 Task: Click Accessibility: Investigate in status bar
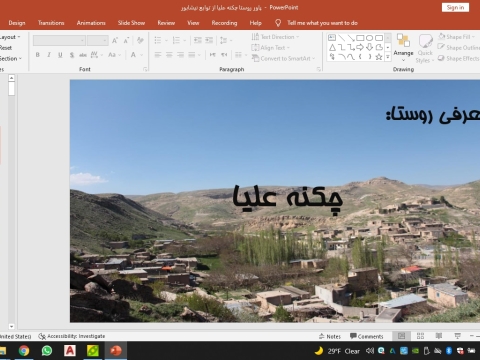click(x=72, y=336)
